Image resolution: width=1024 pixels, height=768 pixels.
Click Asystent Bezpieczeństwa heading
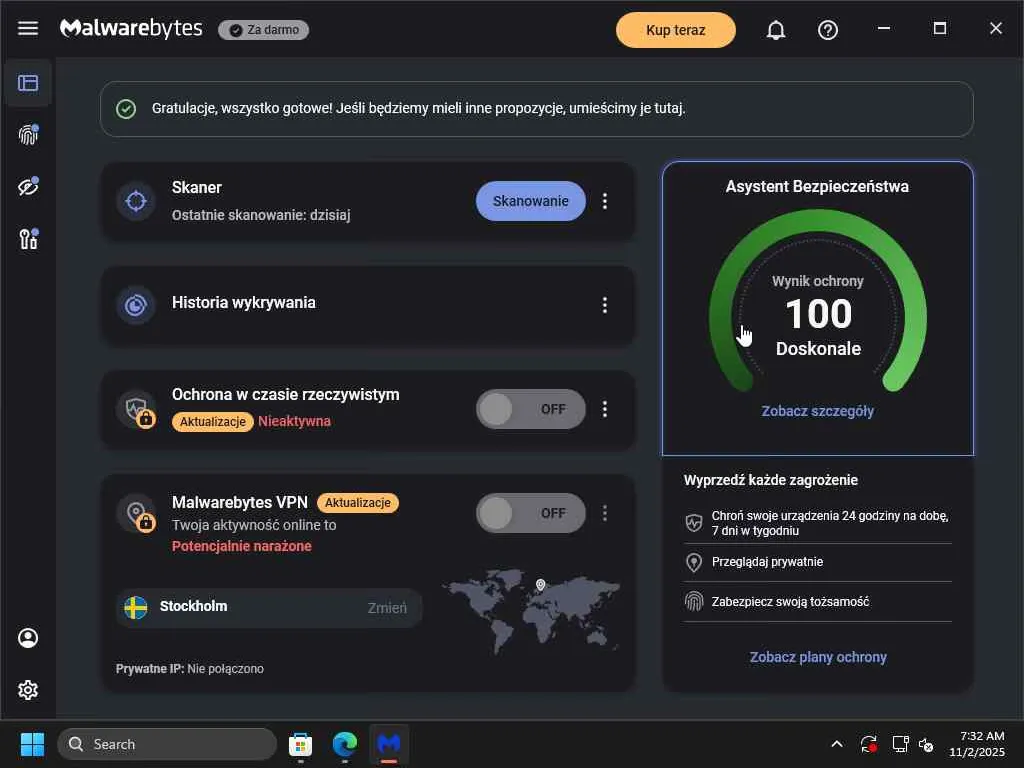[817, 187]
